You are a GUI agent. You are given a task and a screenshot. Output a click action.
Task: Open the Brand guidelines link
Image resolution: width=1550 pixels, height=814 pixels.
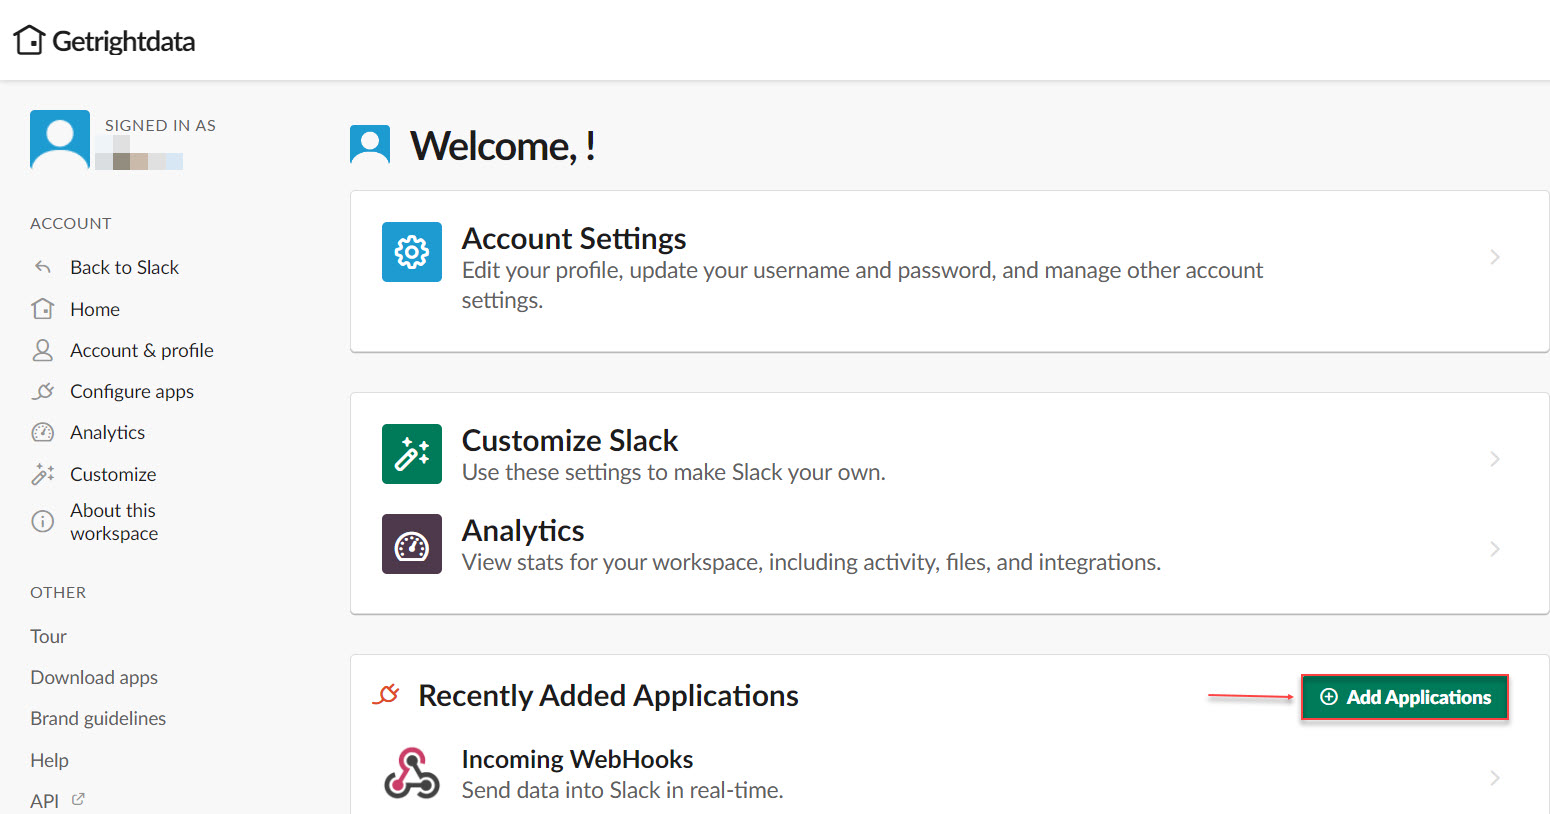[98, 718]
